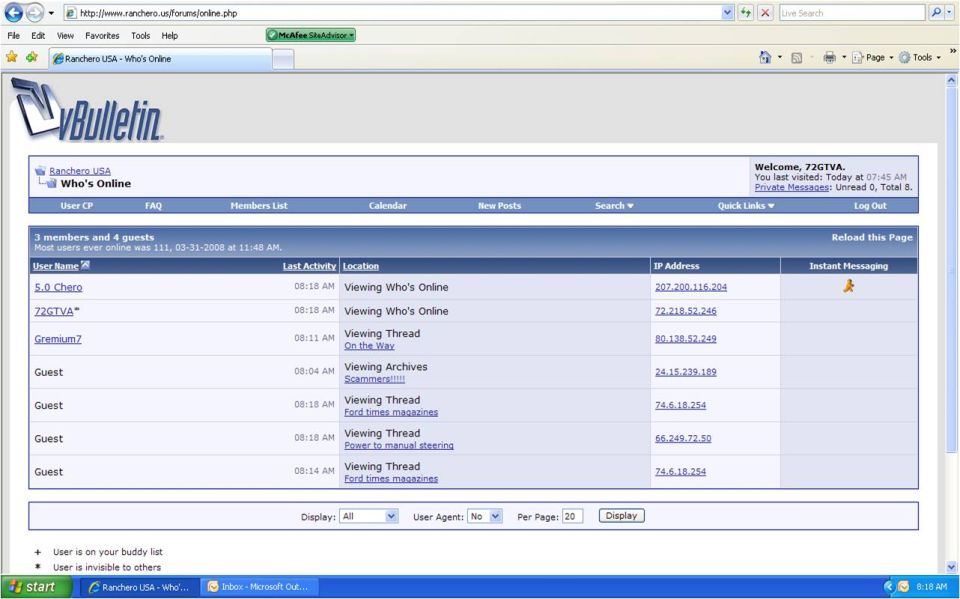The width and height of the screenshot is (960, 599).
Task: Click the system tray clock 8:18 AM
Action: pyautogui.click(x=931, y=587)
